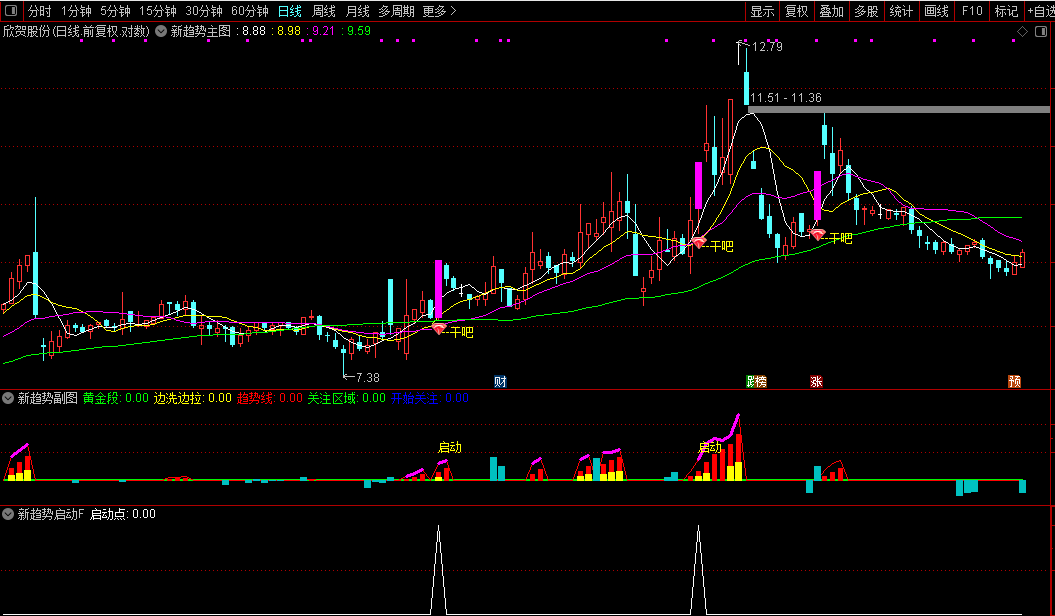Switch to 分时 chart tab
Image resolution: width=1055 pixels, height=616 pixels.
pyautogui.click(x=40, y=11)
